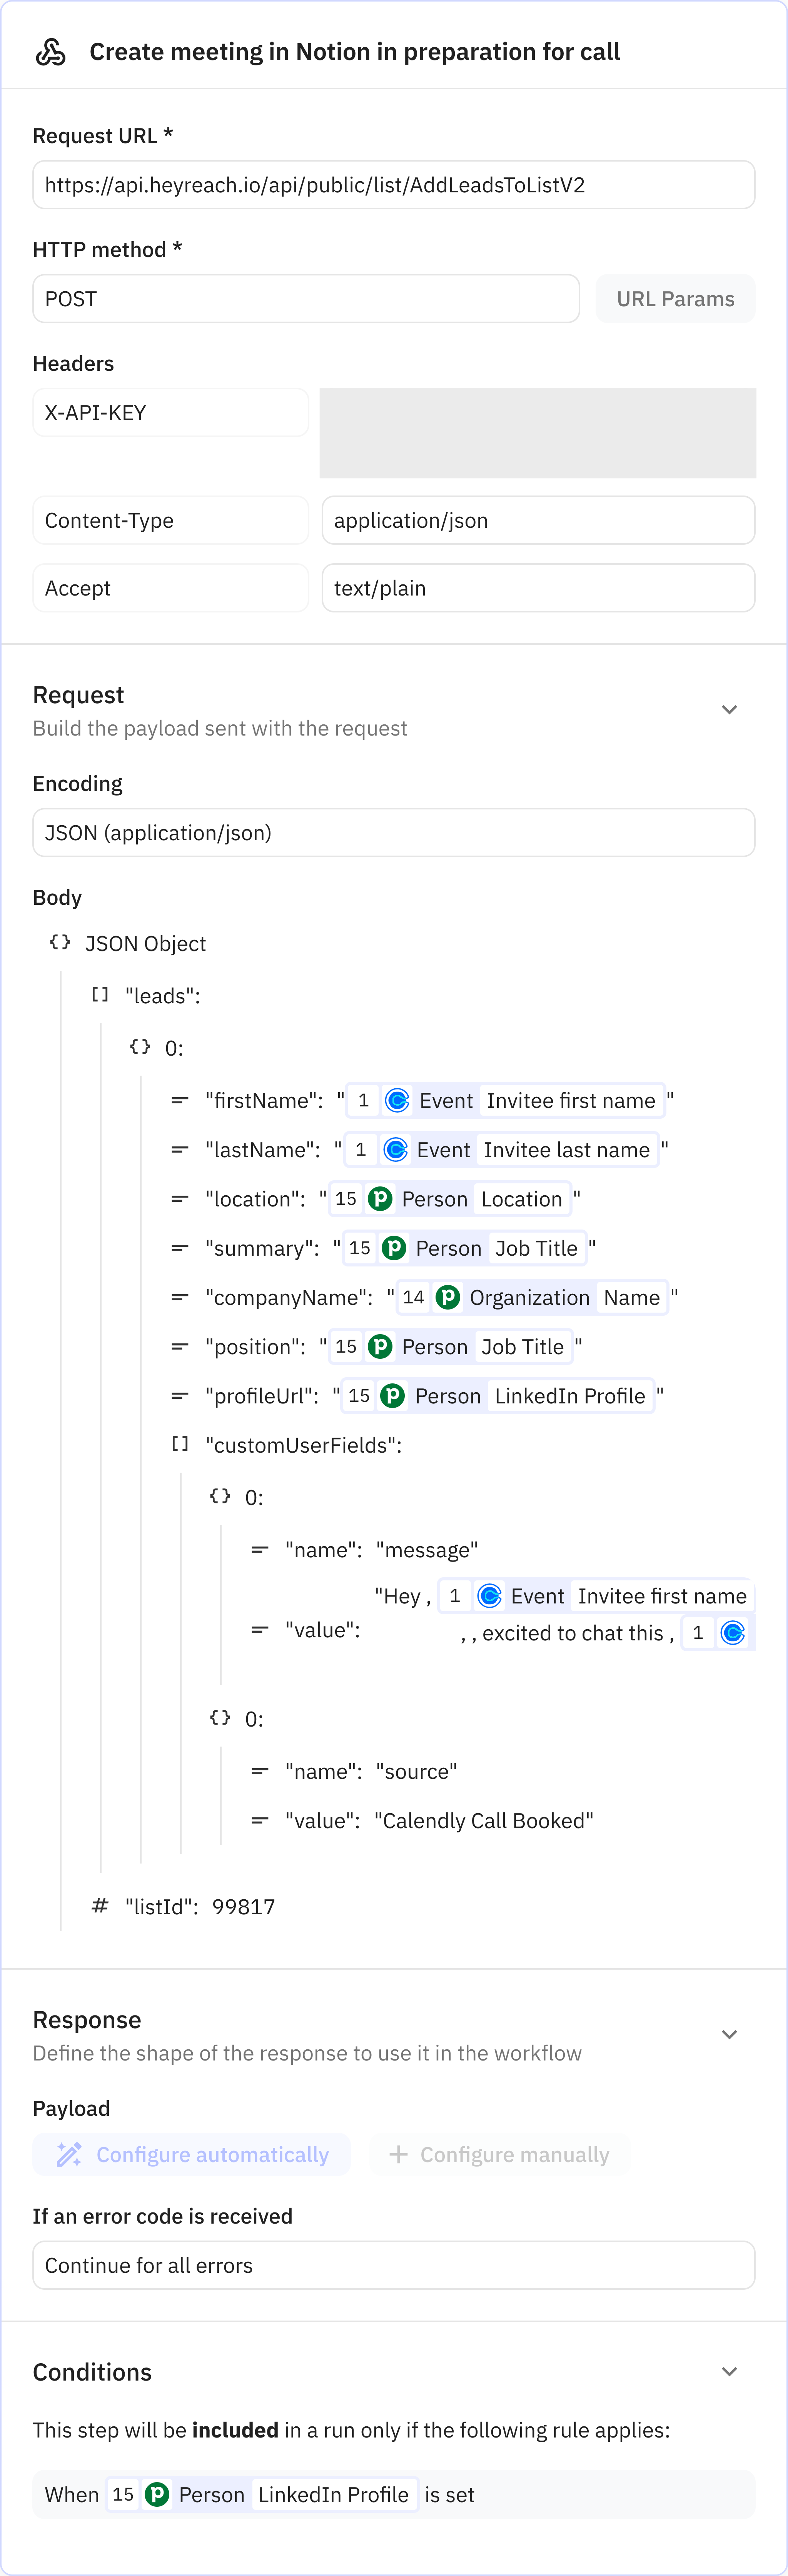Collapse the Request section
Viewport: 788px width, 2576px height.
click(729, 709)
